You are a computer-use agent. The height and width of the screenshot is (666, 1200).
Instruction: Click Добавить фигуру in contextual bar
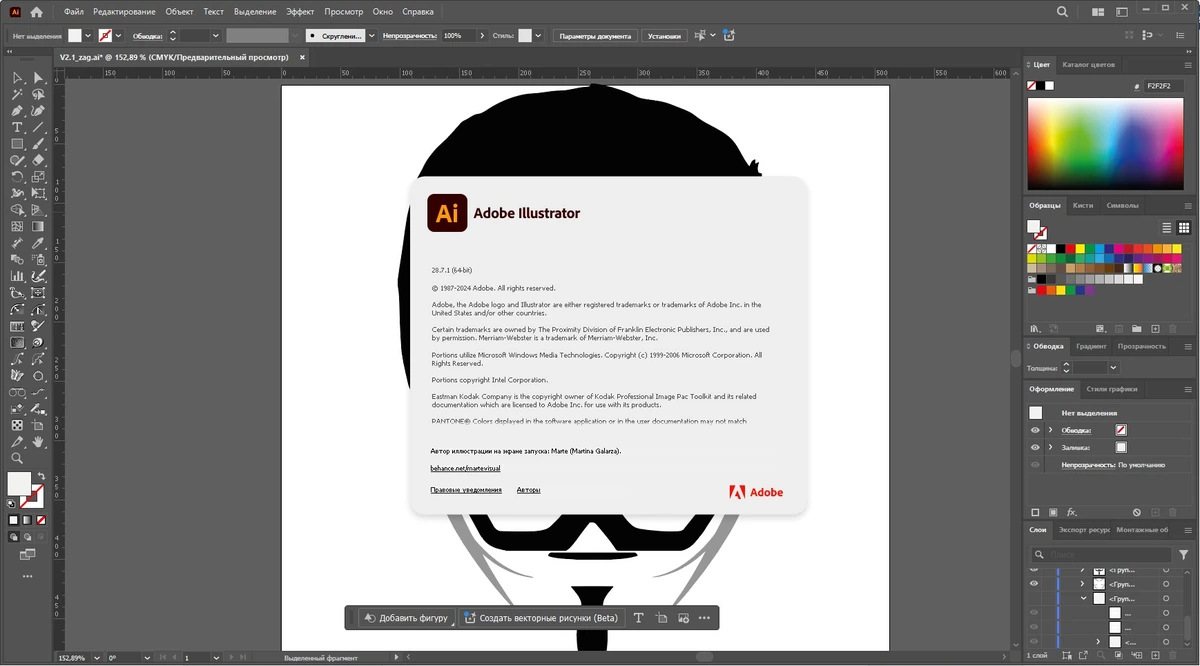pyautogui.click(x=405, y=618)
